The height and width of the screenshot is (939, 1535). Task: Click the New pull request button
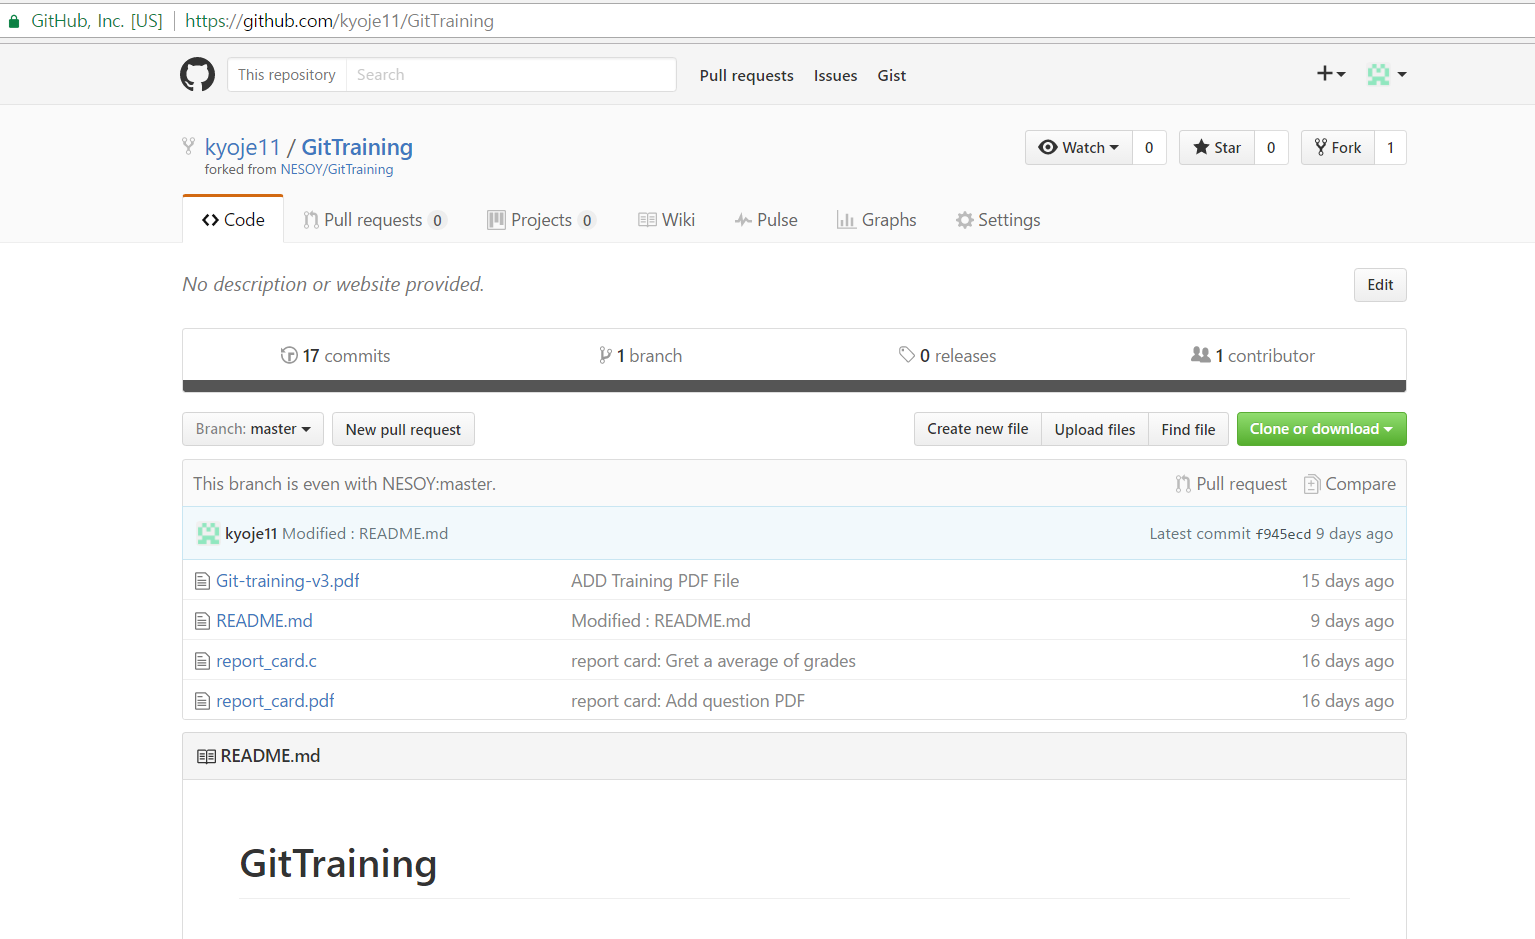tap(403, 429)
